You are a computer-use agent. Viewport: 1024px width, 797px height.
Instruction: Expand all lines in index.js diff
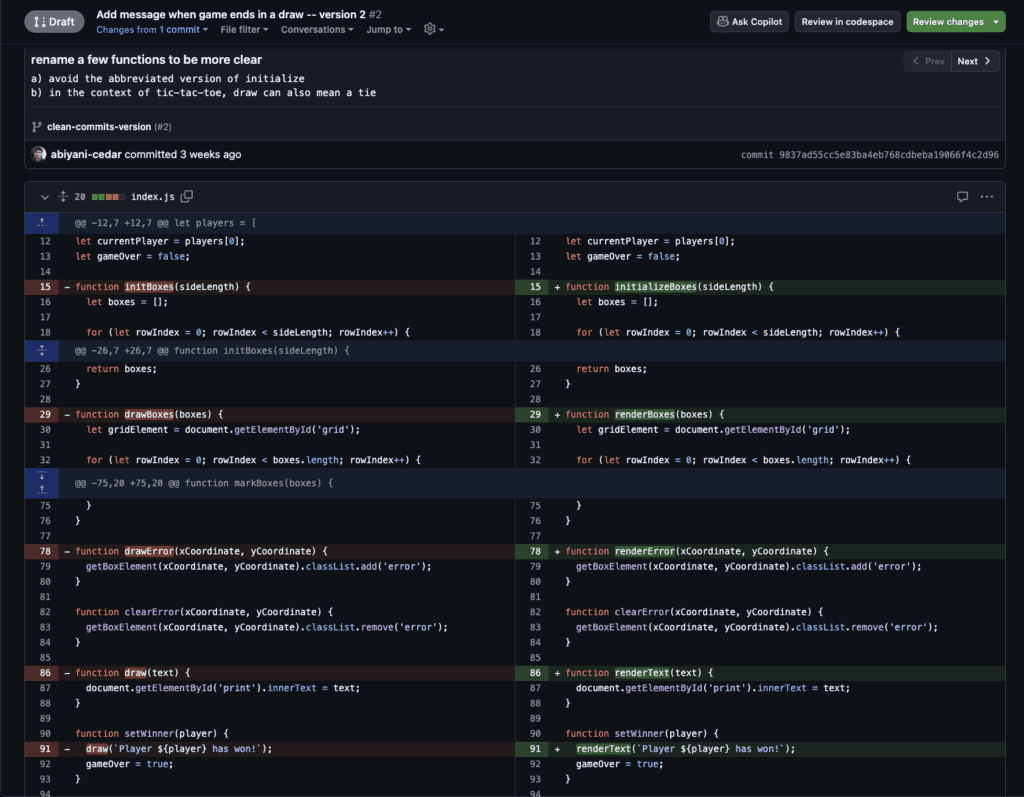coord(62,197)
